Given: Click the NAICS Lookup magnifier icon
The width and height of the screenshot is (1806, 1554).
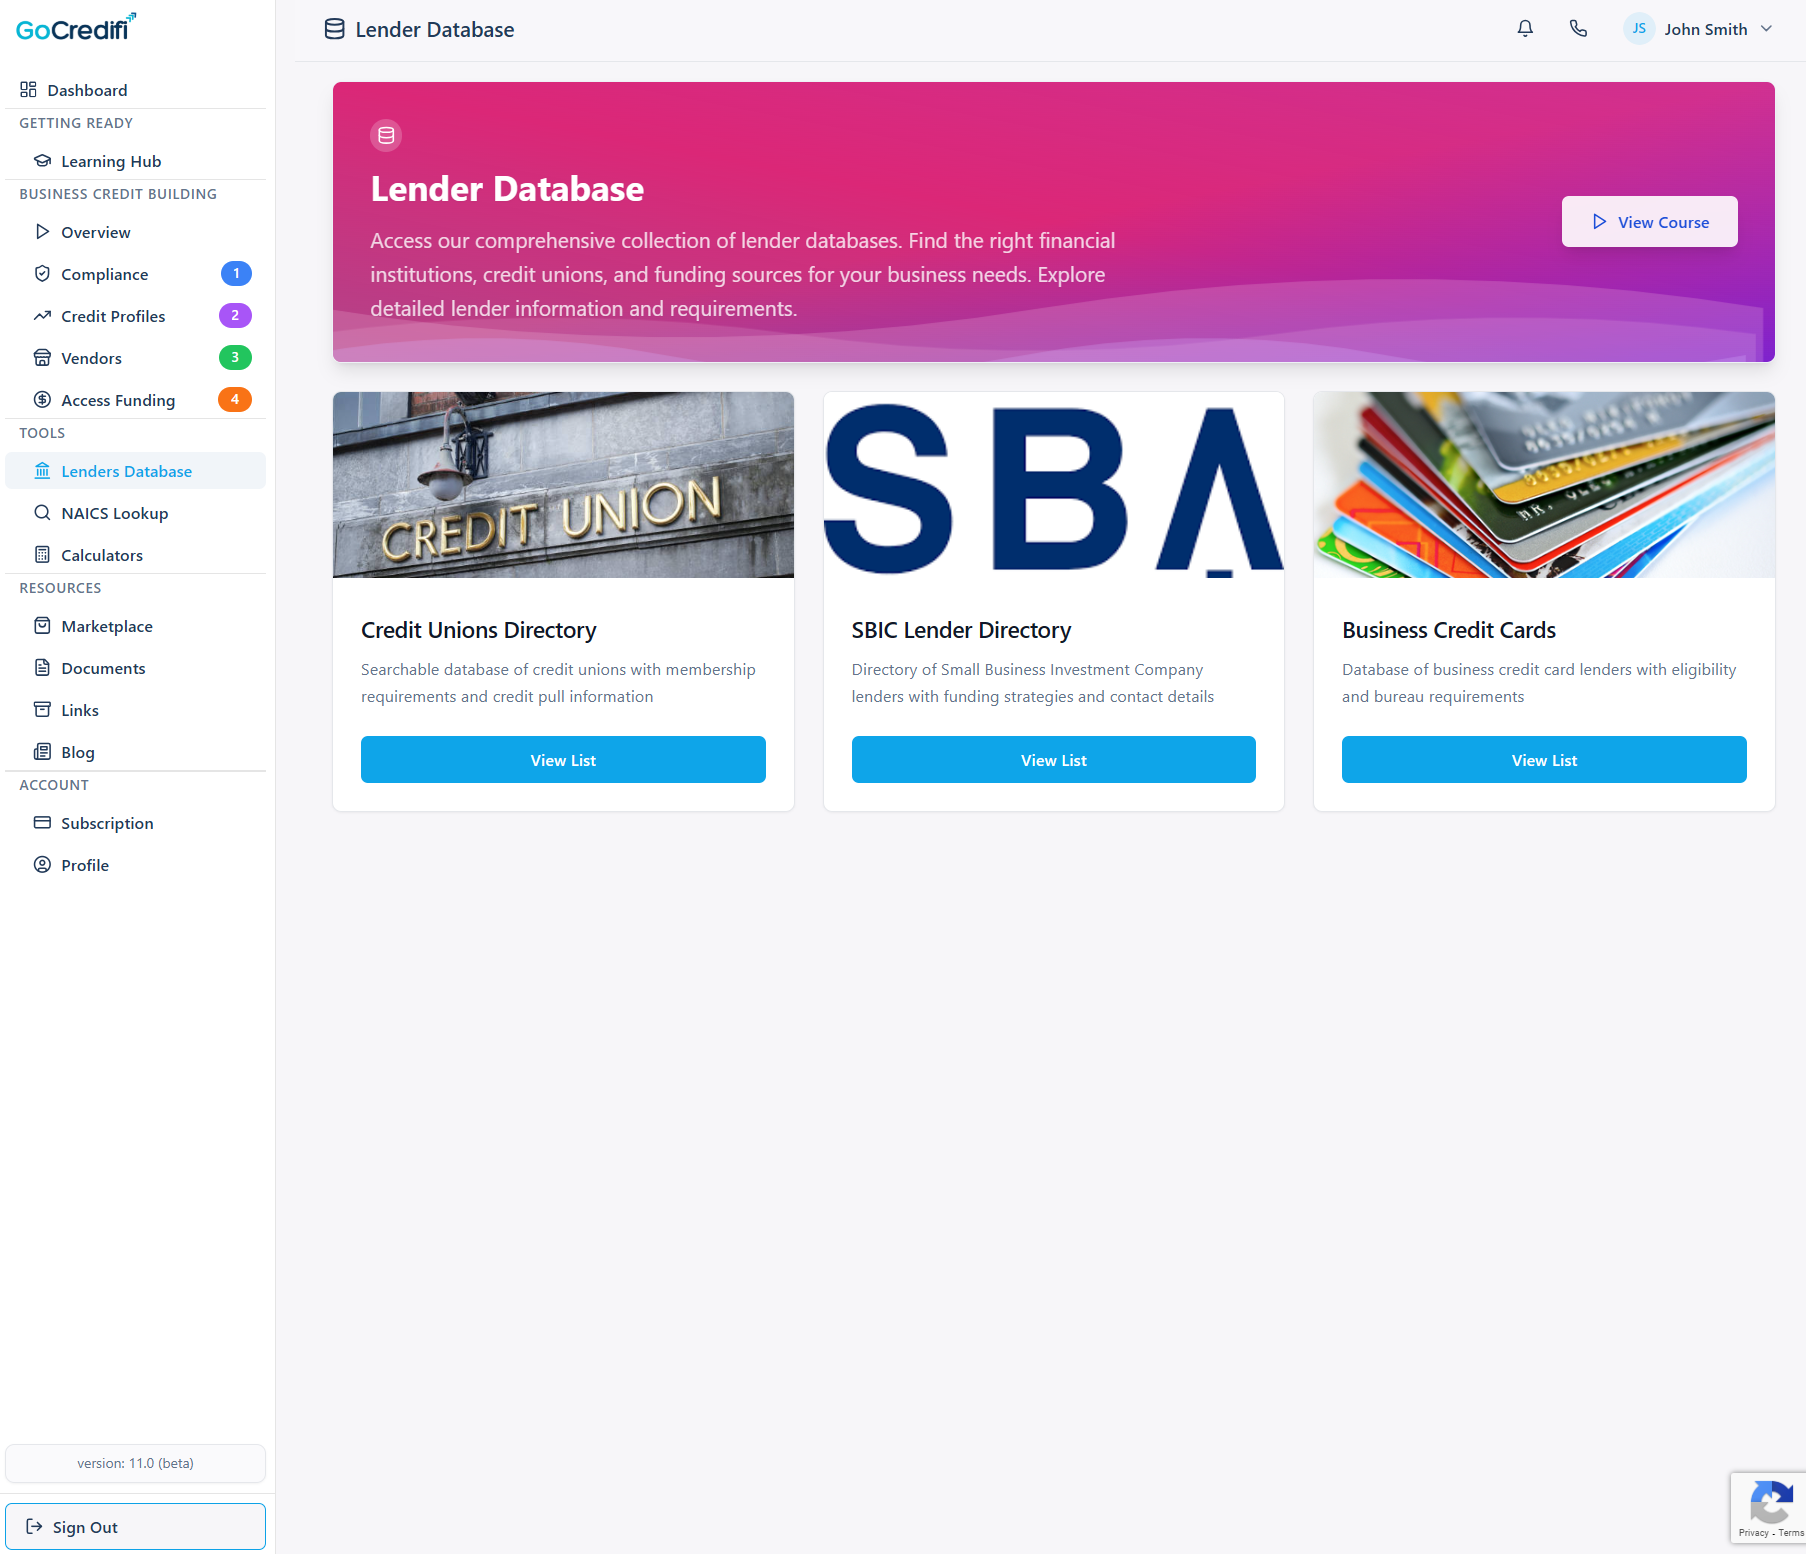Looking at the screenshot, I should click(x=42, y=512).
